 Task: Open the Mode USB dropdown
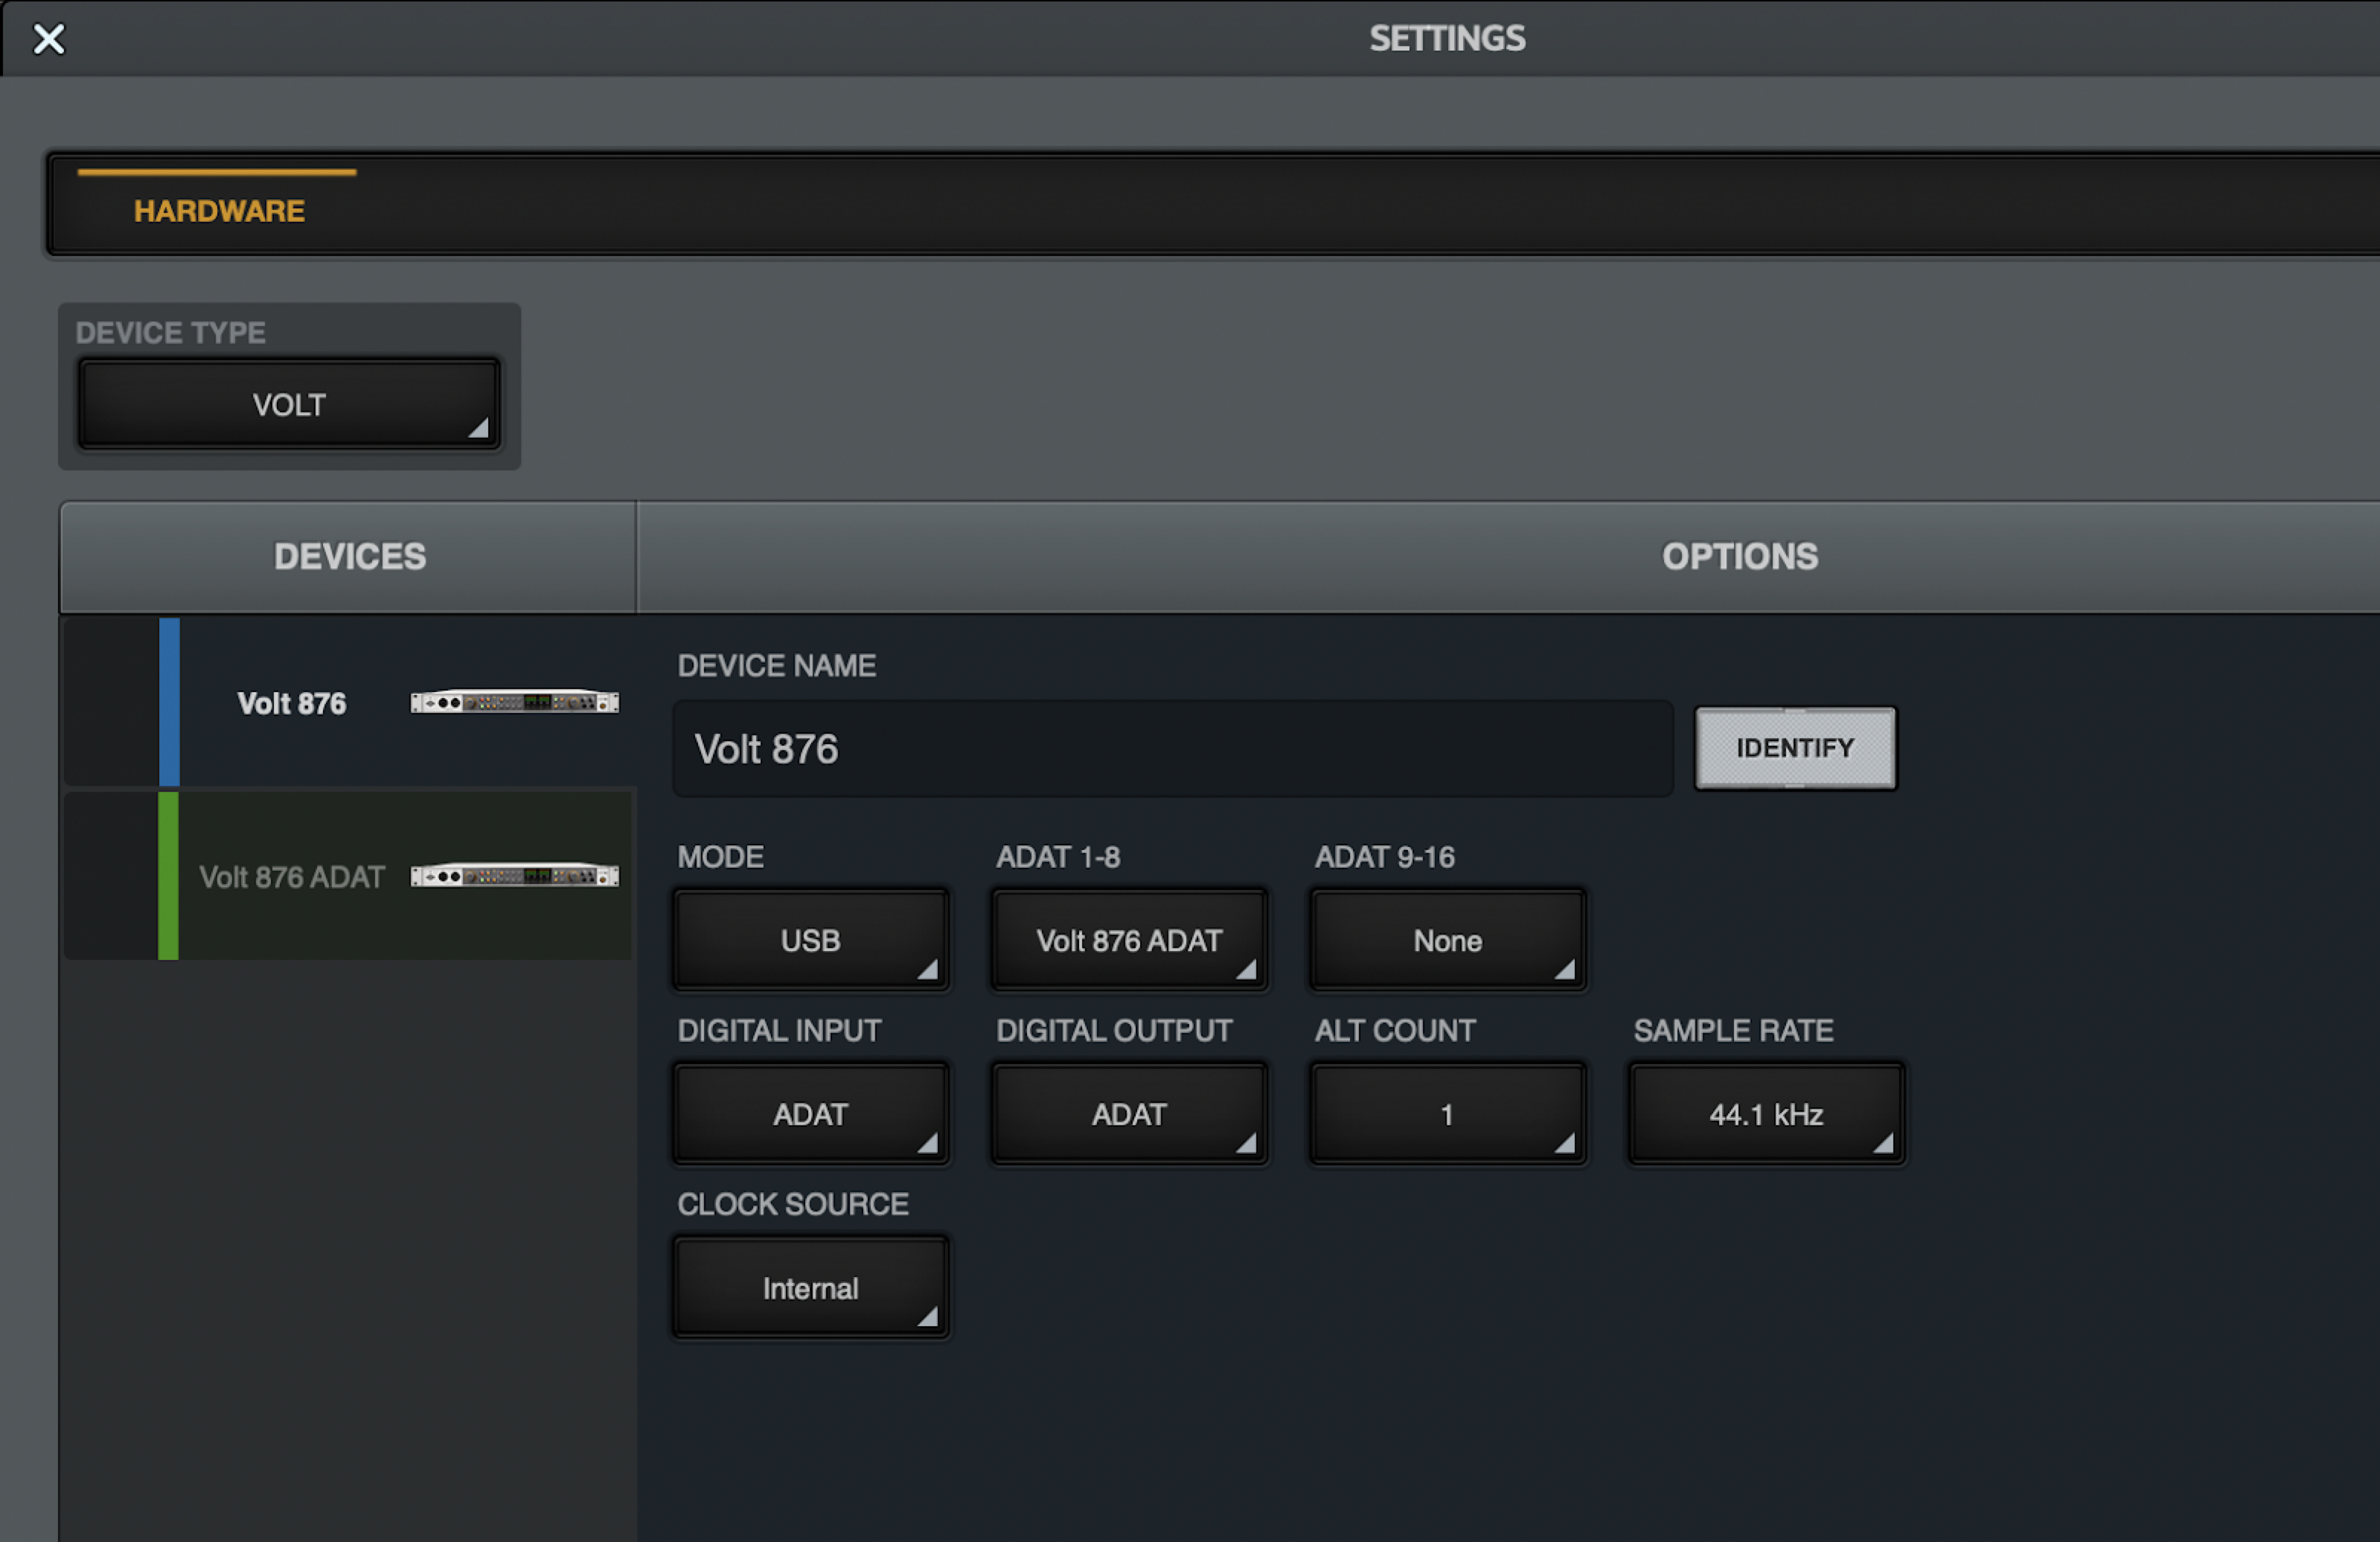click(810, 940)
